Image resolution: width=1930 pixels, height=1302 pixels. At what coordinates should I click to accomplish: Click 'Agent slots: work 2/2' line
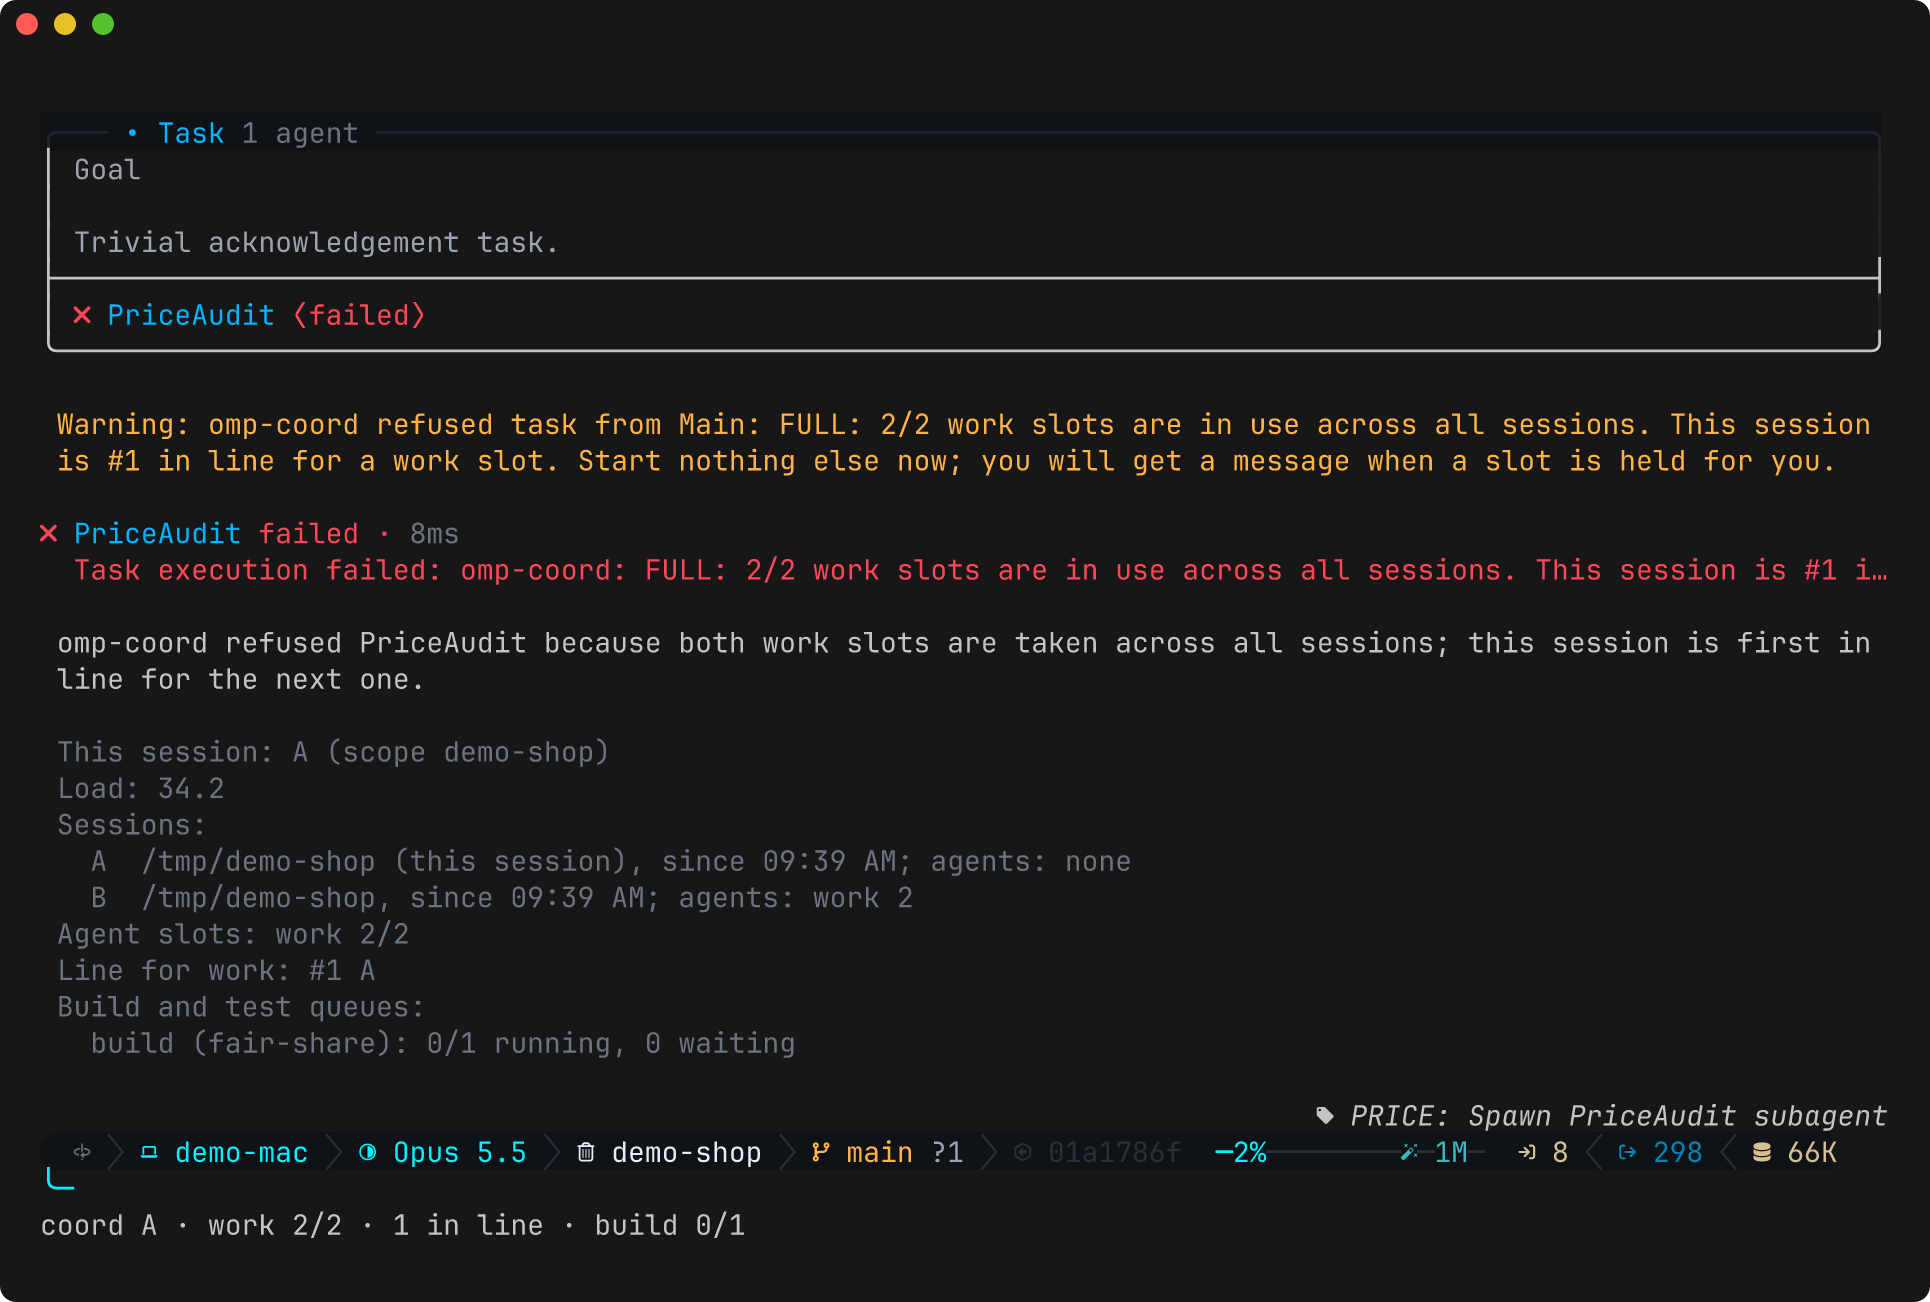point(233,934)
